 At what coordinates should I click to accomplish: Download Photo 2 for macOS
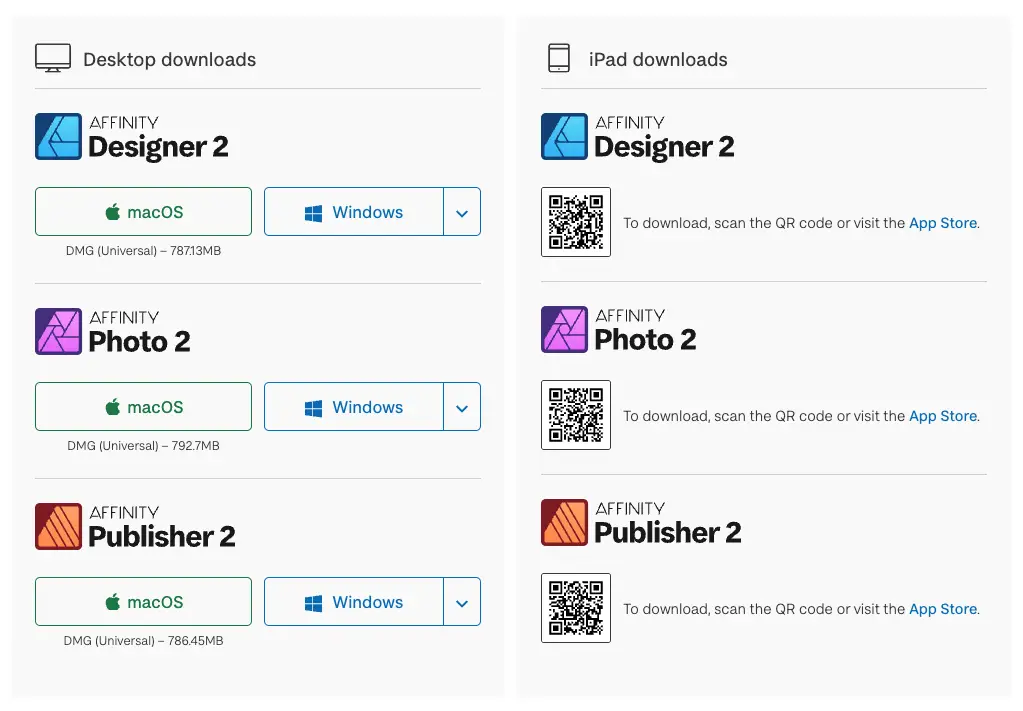[x=144, y=406]
